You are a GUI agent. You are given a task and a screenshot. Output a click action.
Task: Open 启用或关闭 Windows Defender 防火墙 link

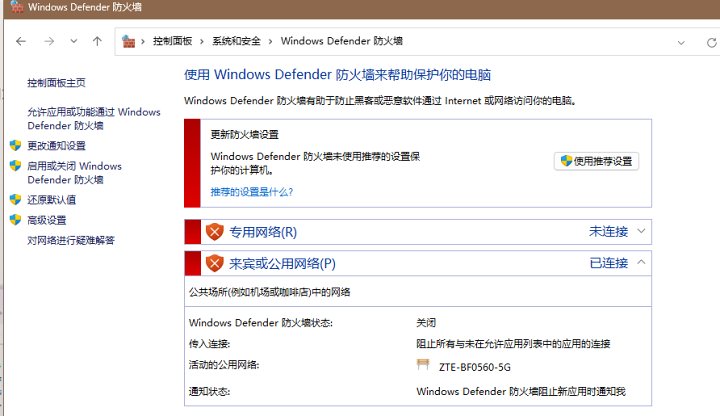click(74, 173)
